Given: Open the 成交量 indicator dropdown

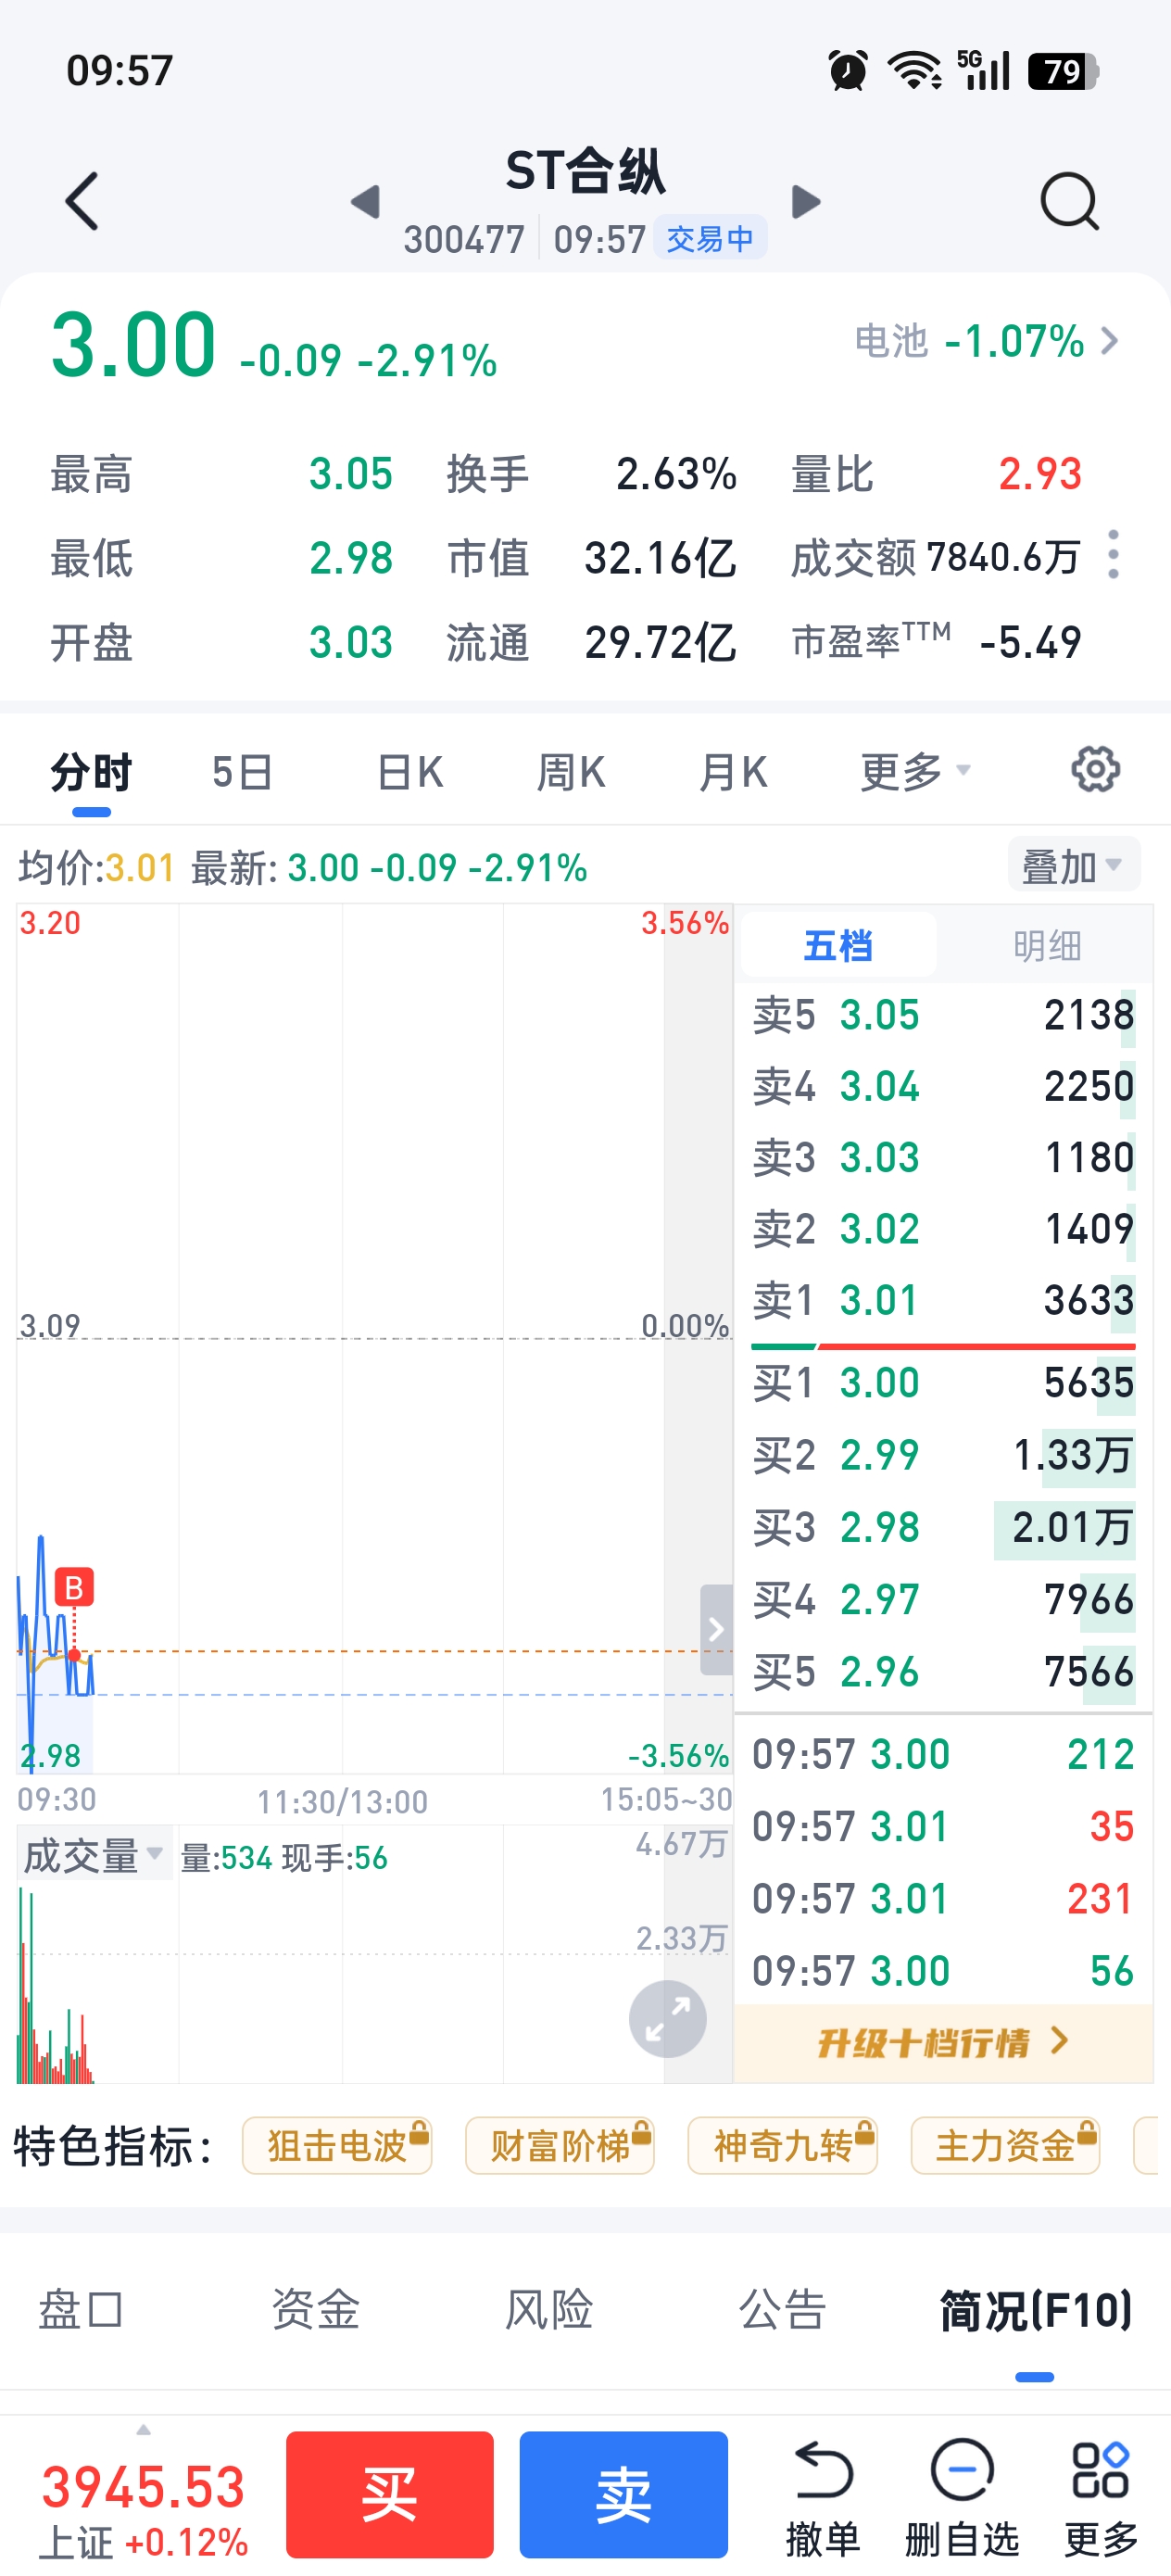Looking at the screenshot, I should 93,1855.
